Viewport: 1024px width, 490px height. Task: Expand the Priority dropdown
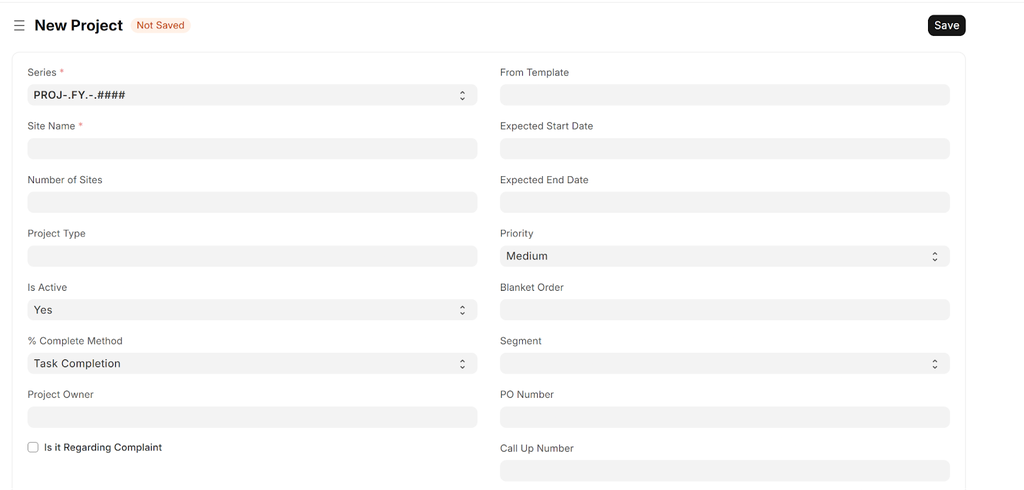point(724,256)
